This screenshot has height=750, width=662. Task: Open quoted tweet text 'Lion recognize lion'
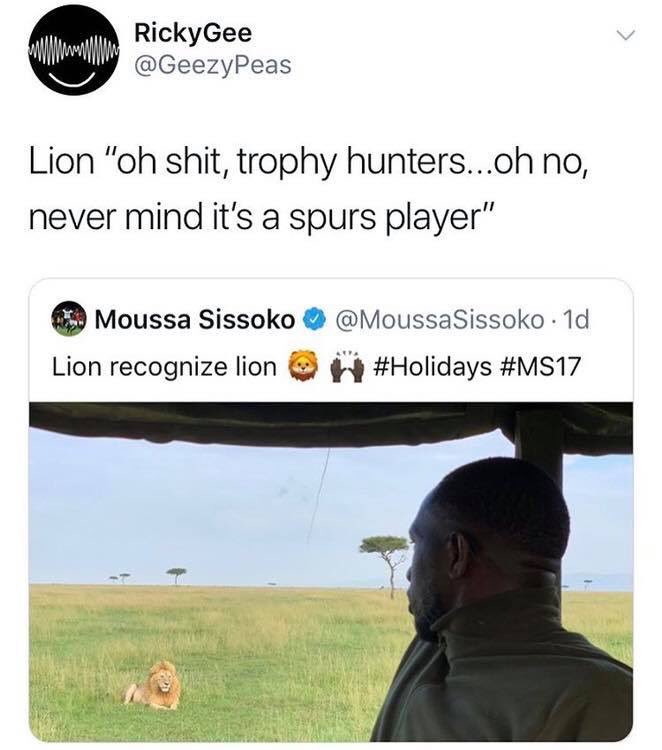pyautogui.click(x=164, y=367)
